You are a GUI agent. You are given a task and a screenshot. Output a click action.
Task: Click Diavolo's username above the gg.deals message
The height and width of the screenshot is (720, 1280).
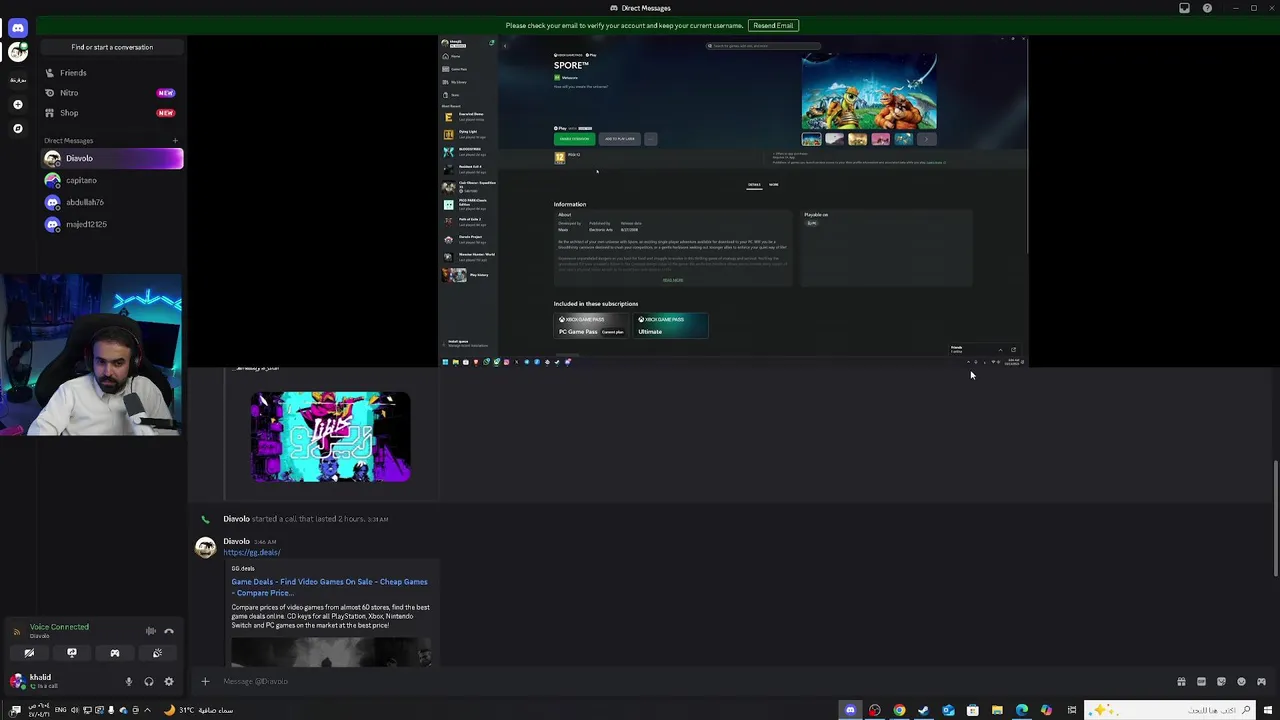click(x=236, y=542)
